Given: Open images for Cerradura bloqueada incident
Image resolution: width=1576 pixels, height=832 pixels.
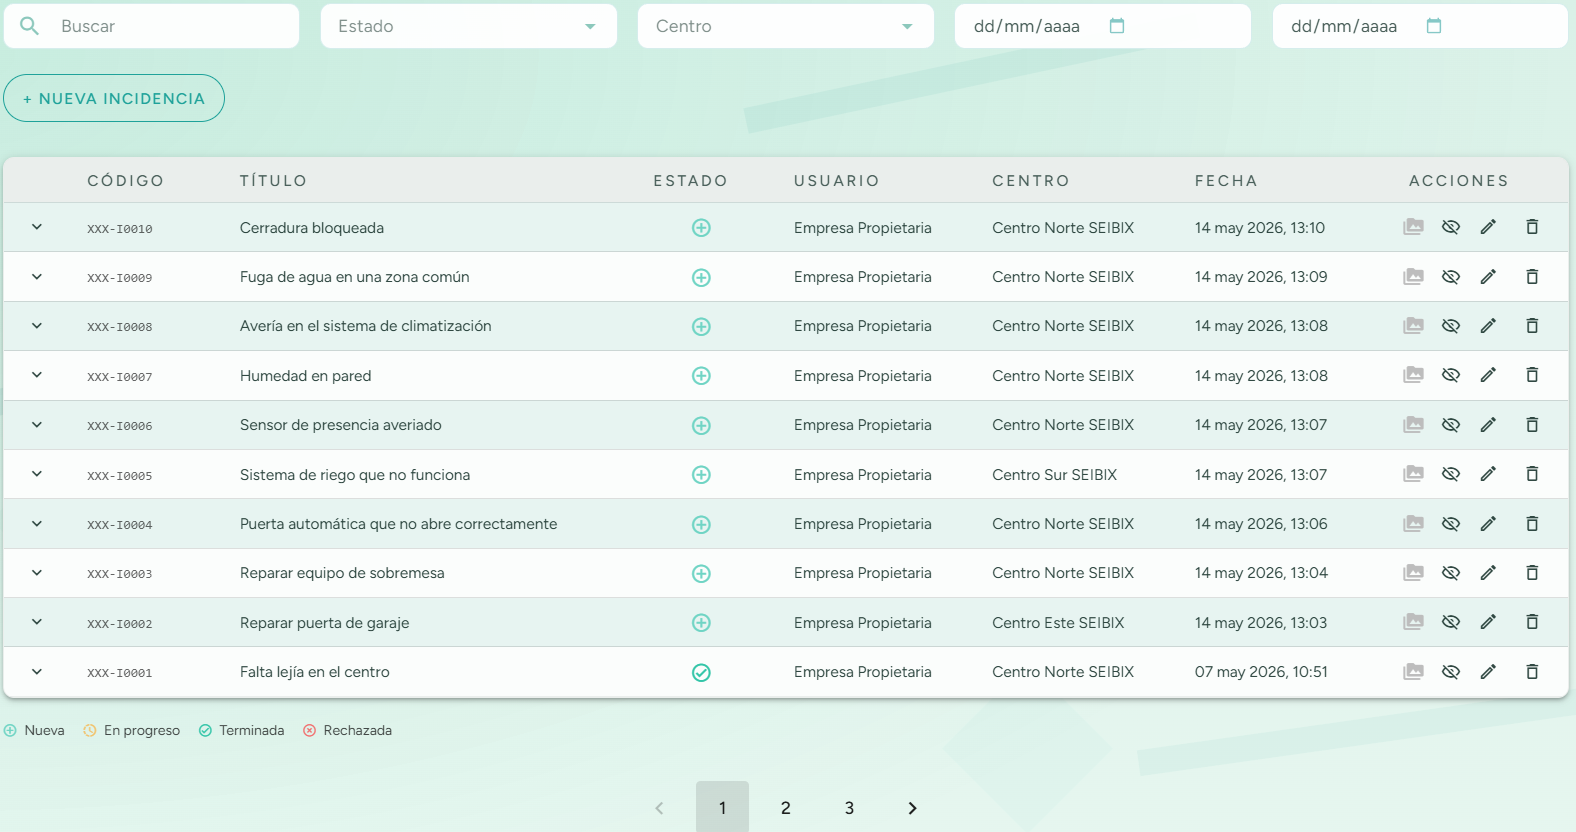Looking at the screenshot, I should click(1413, 227).
